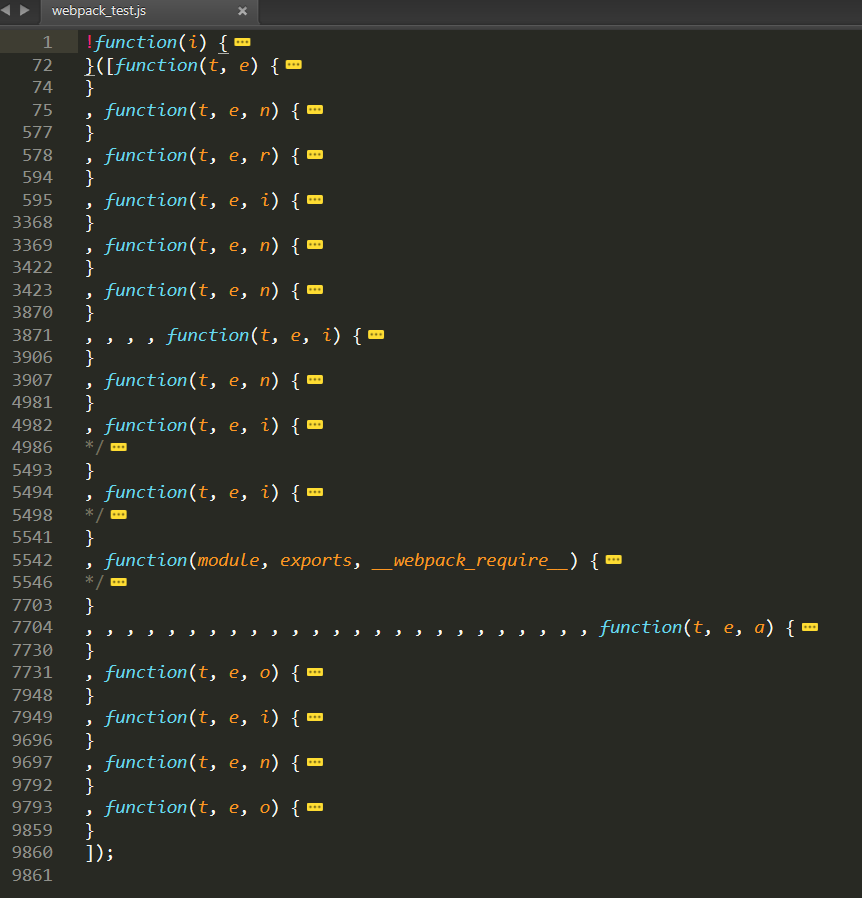Place cursor at closing ']);' on line 9860
The image size is (862, 898).
pyautogui.click(x=100, y=852)
